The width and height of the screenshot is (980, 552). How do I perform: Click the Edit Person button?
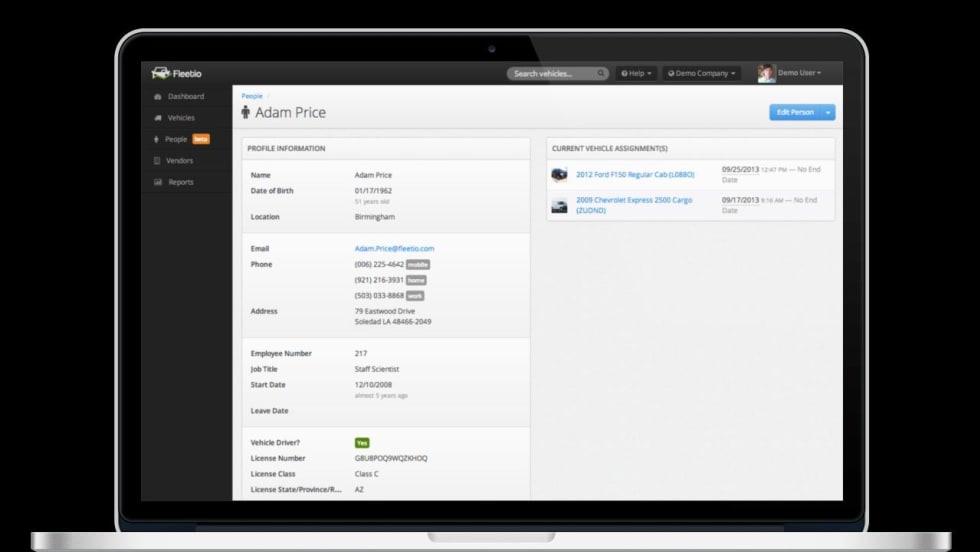click(x=795, y=112)
